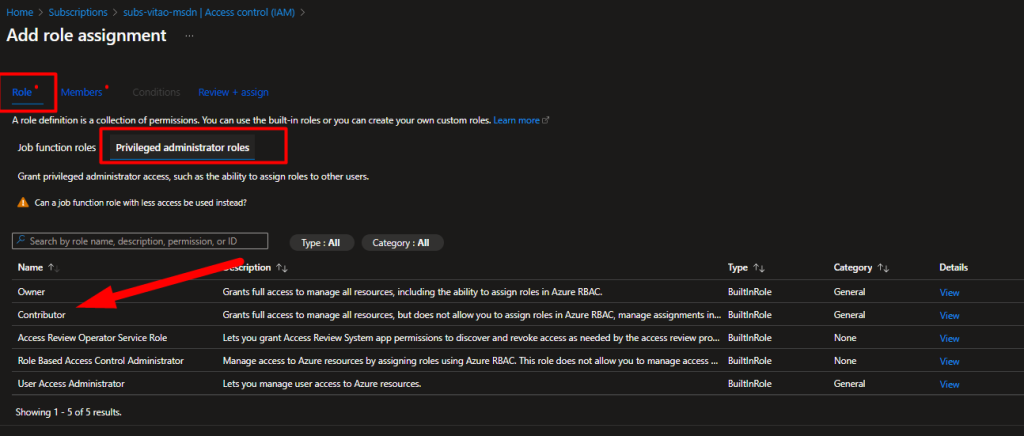Screen dimensions: 1024x436
Task: Sort by Category column arrows
Action: click(883, 268)
